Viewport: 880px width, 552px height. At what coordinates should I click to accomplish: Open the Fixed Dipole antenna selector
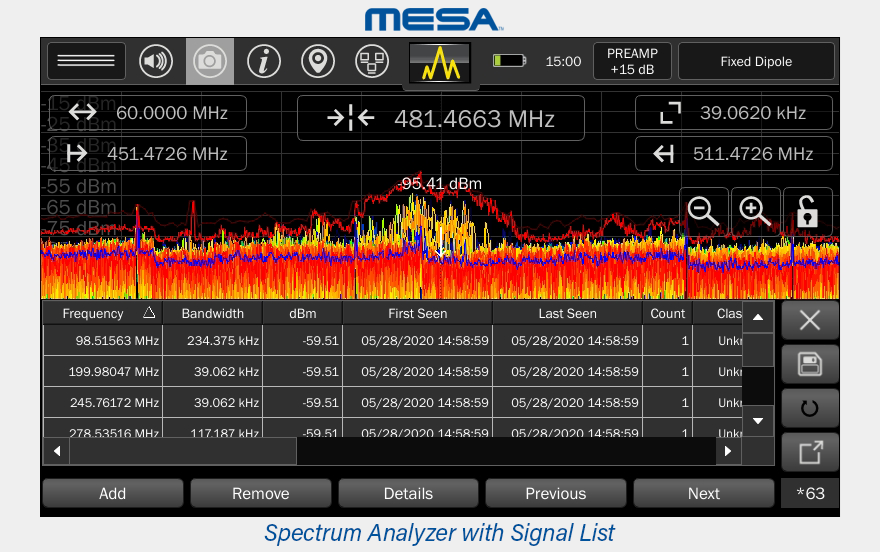click(x=756, y=61)
